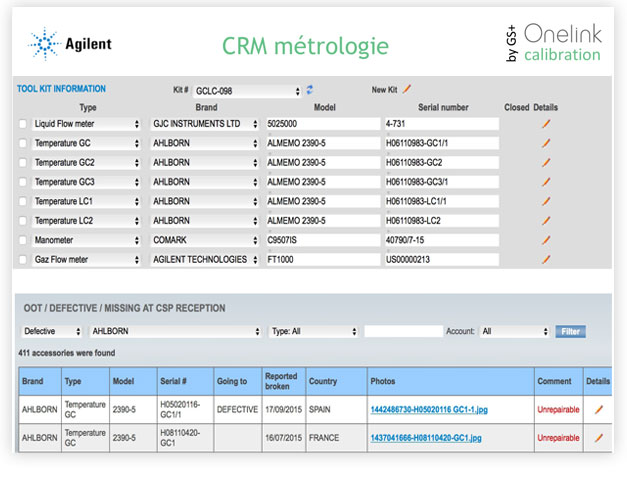Tick the Temperature LC2 checkbox

click(x=23, y=221)
